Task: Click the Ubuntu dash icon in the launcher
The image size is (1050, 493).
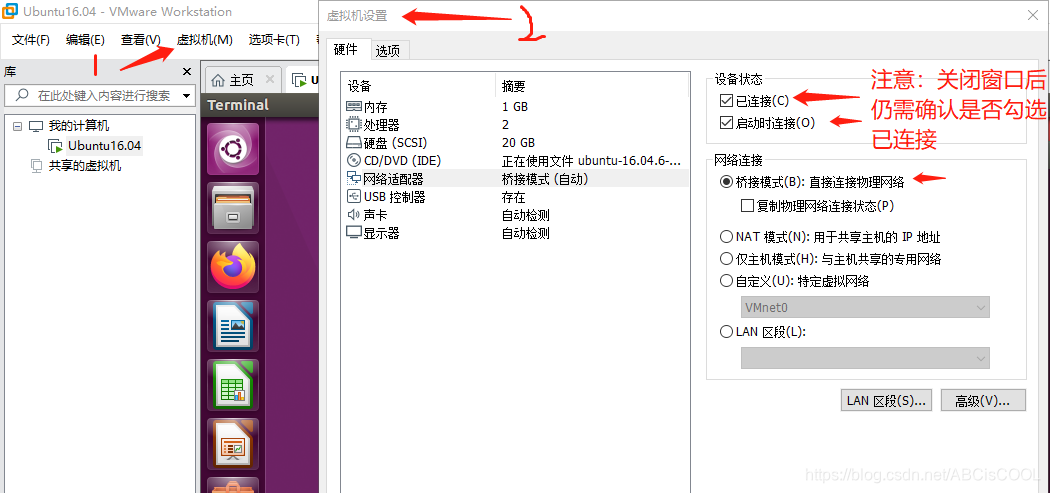Action: point(232,149)
